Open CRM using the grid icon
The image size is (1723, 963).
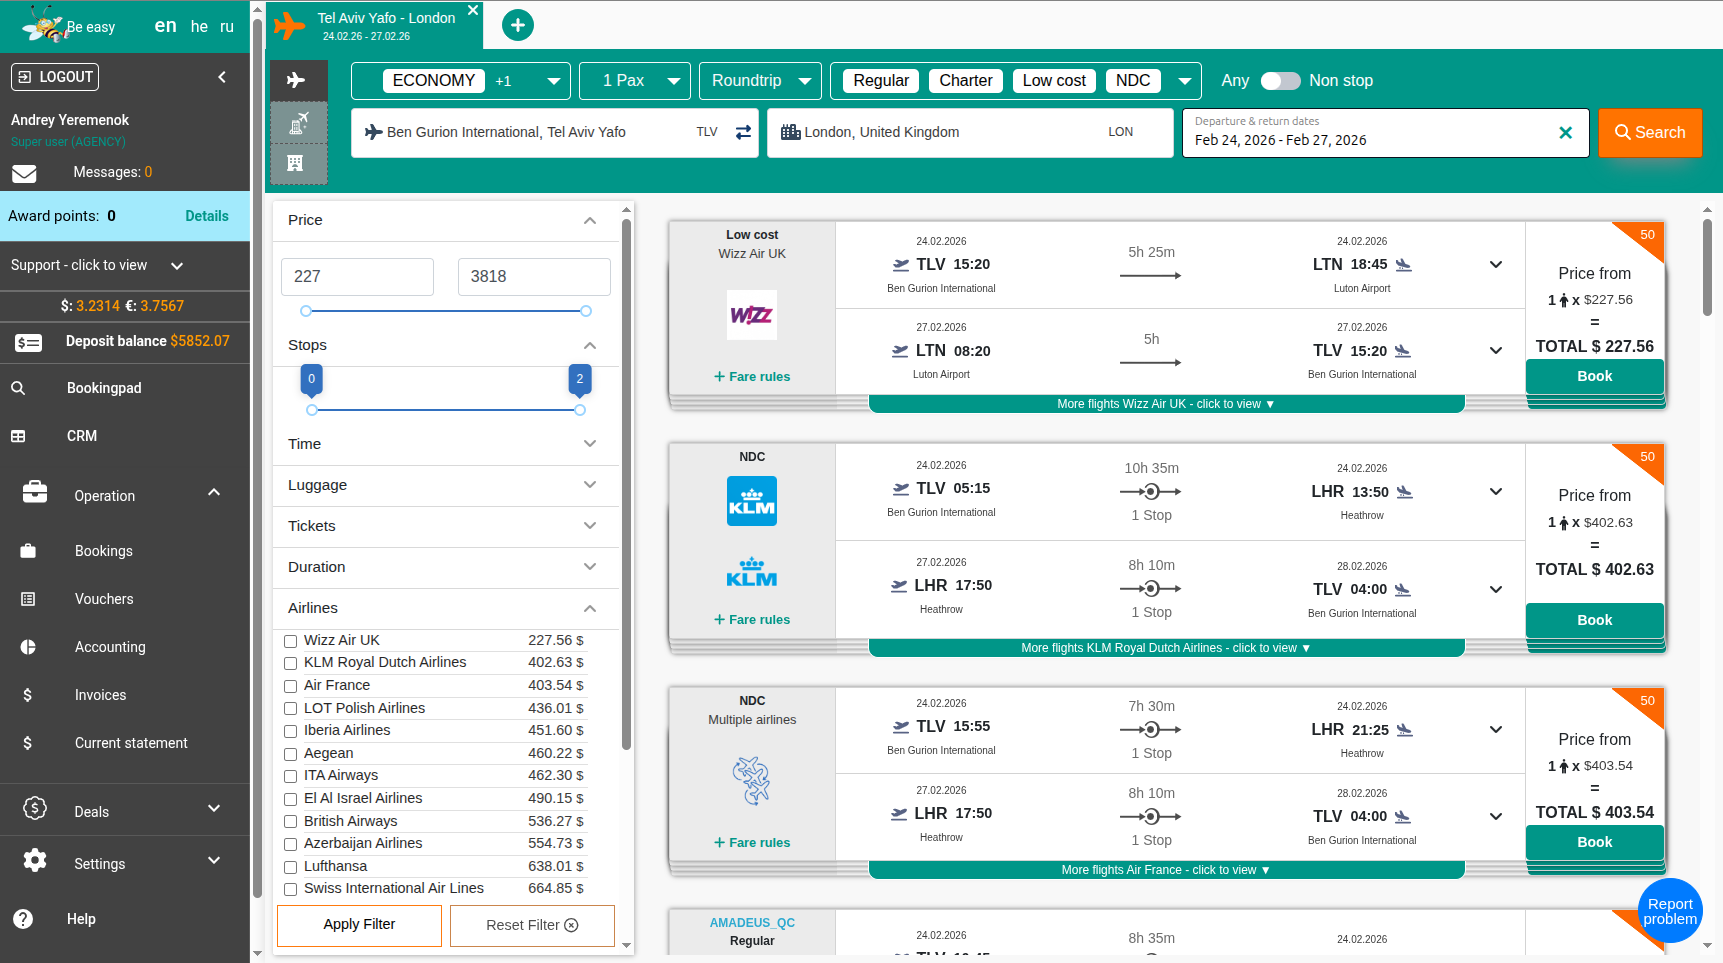click(x=19, y=436)
